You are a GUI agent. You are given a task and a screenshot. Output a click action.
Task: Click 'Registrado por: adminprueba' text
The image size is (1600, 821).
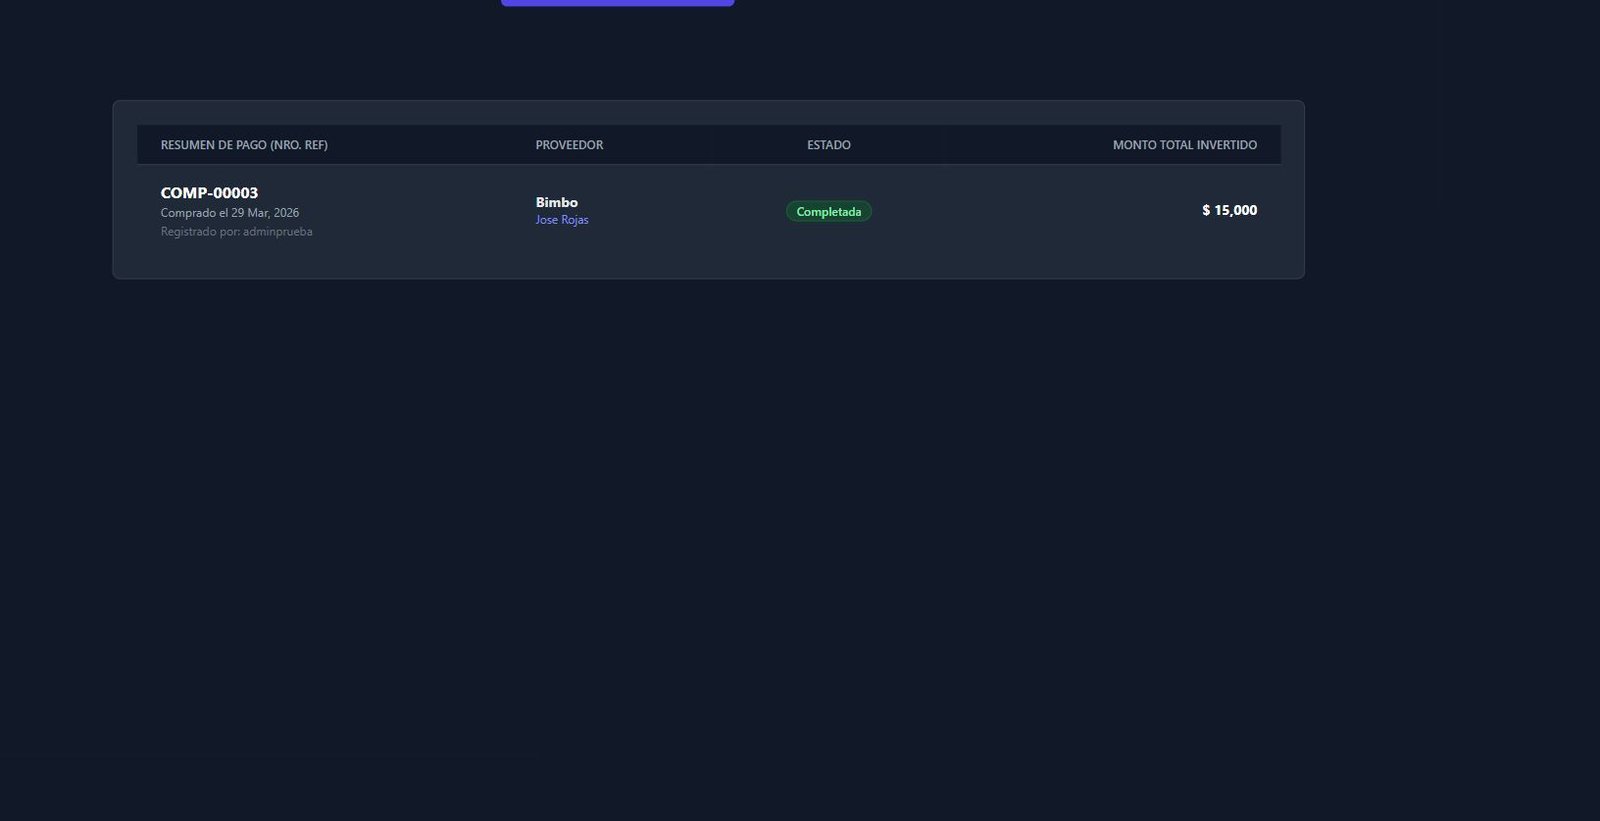[237, 232]
